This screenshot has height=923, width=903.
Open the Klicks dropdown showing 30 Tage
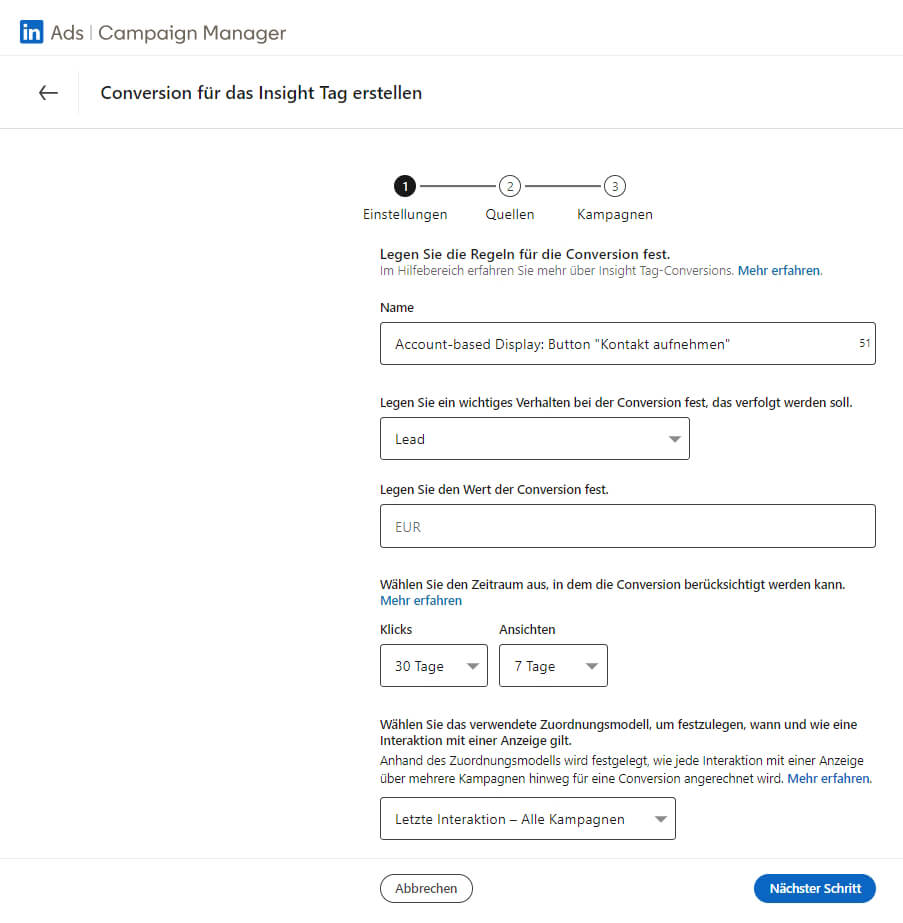[x=433, y=665]
